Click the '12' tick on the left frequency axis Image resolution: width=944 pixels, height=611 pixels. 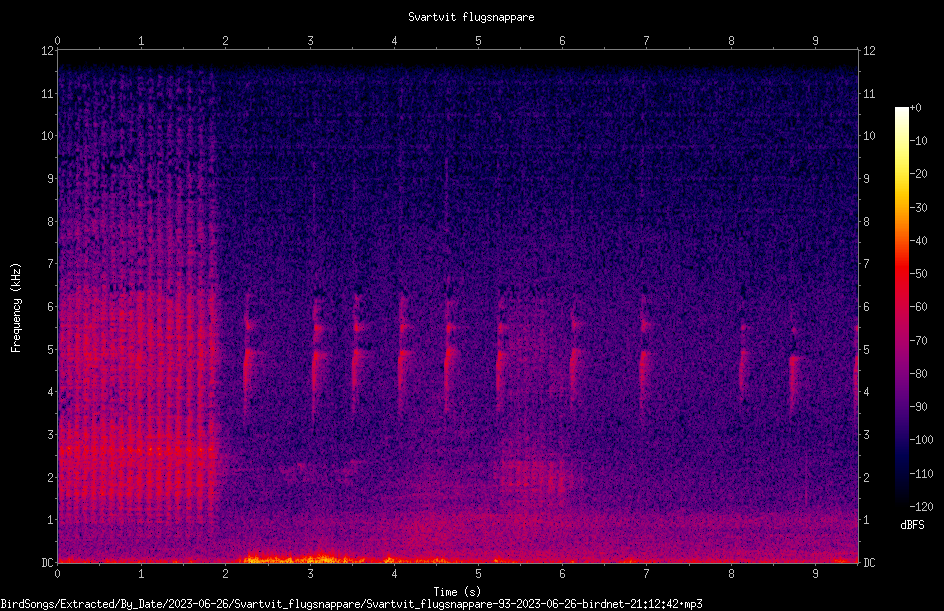(47, 51)
